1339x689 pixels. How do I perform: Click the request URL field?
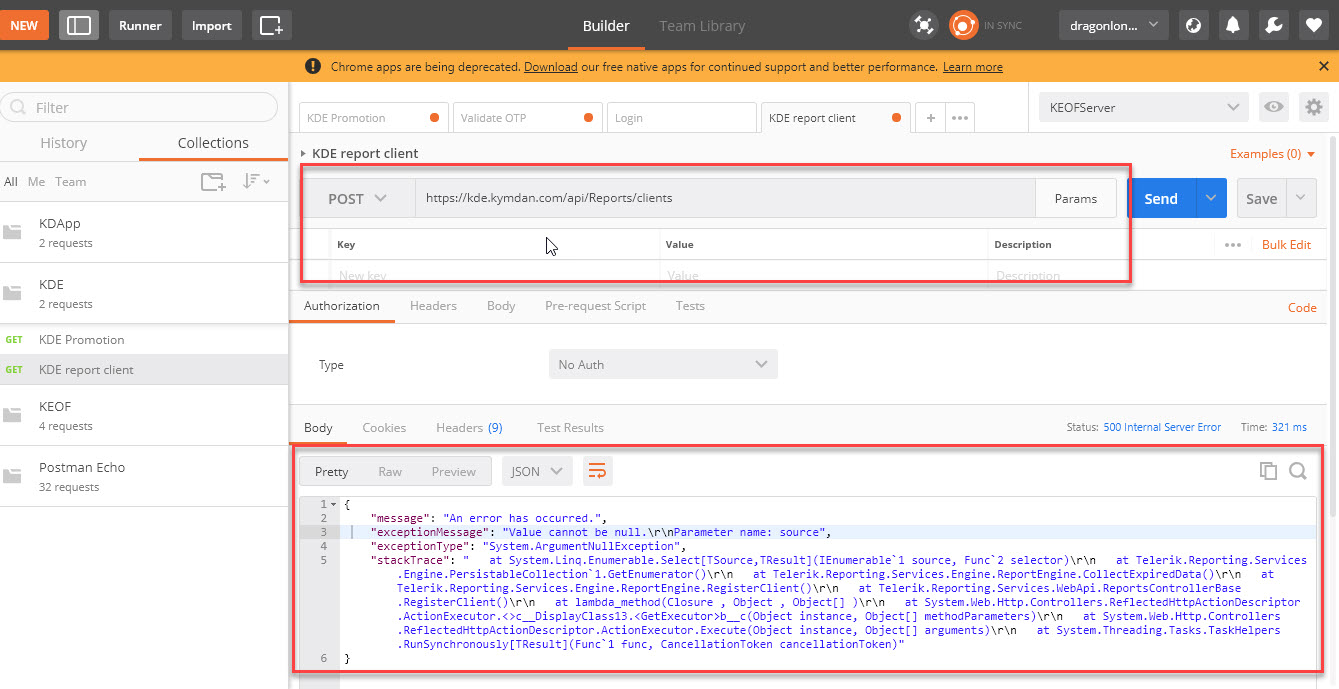[725, 198]
